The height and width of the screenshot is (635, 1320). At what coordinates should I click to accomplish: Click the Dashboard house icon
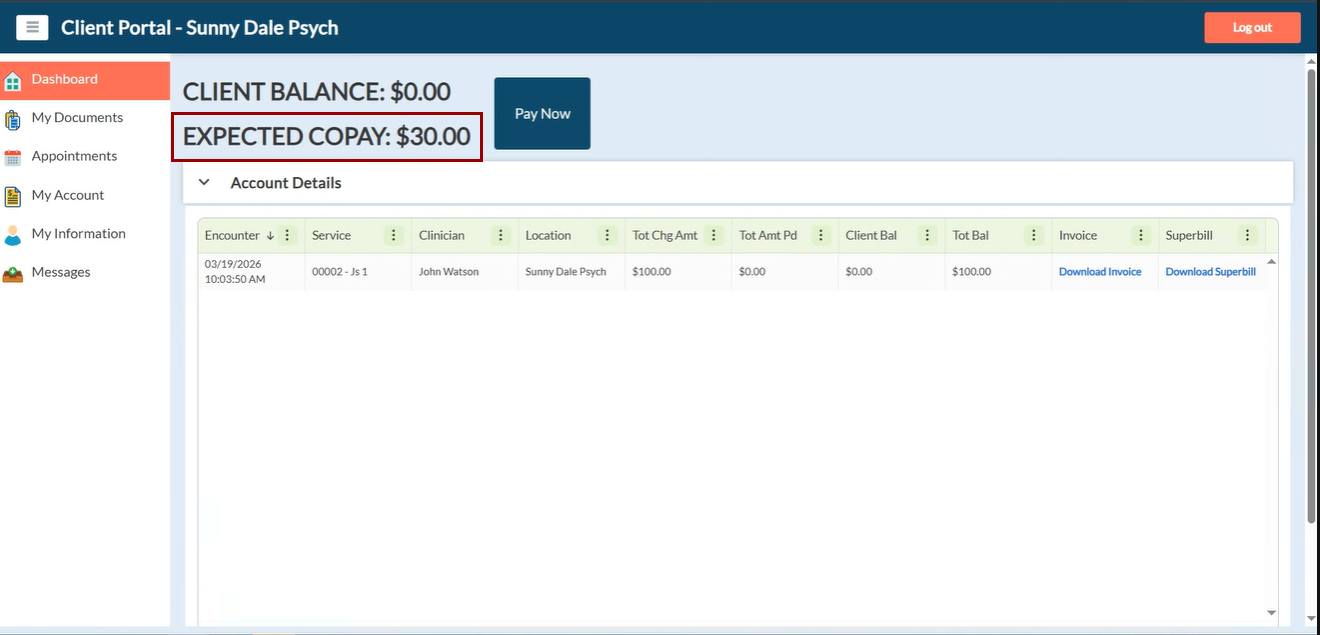click(13, 80)
